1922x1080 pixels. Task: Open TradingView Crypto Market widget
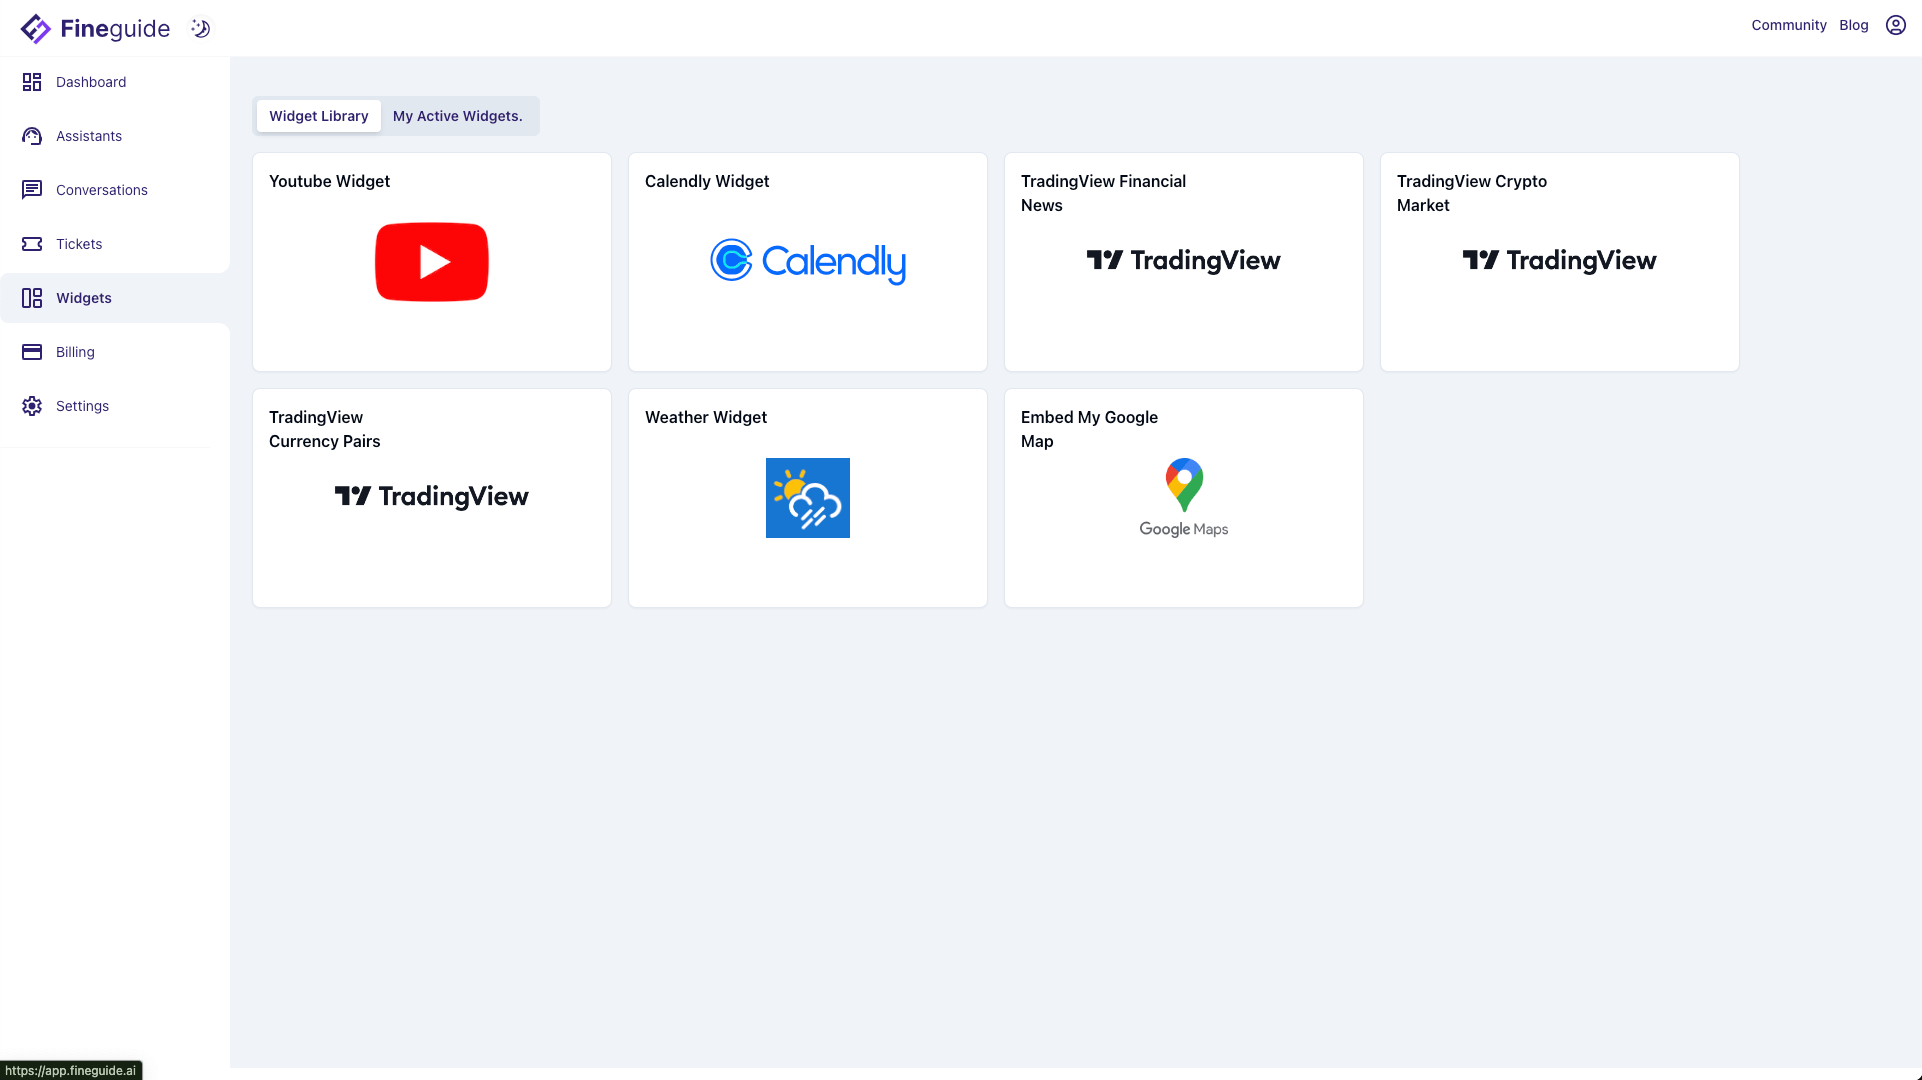click(1559, 262)
